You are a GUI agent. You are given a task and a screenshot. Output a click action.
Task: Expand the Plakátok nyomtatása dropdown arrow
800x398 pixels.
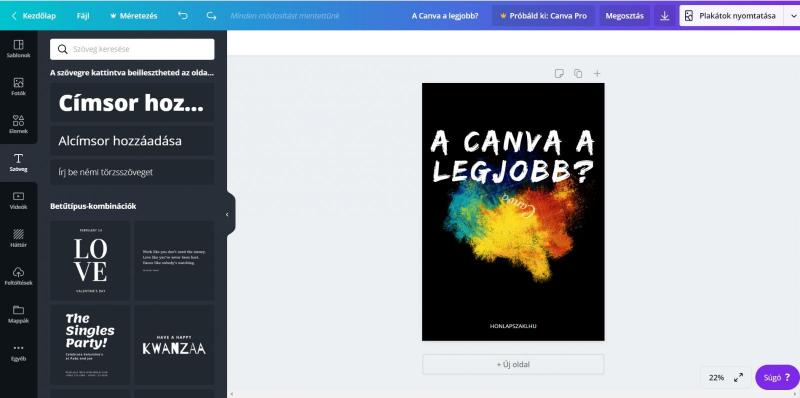pos(793,16)
